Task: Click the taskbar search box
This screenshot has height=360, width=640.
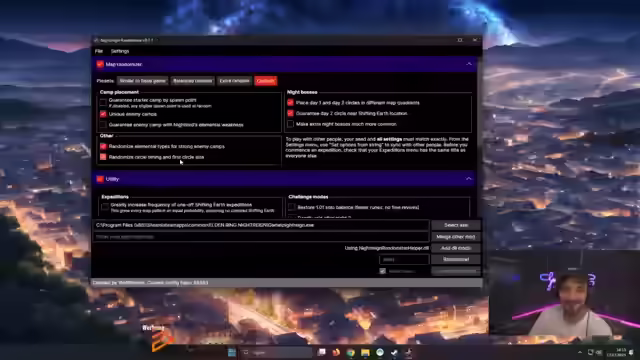Action: coord(277,352)
